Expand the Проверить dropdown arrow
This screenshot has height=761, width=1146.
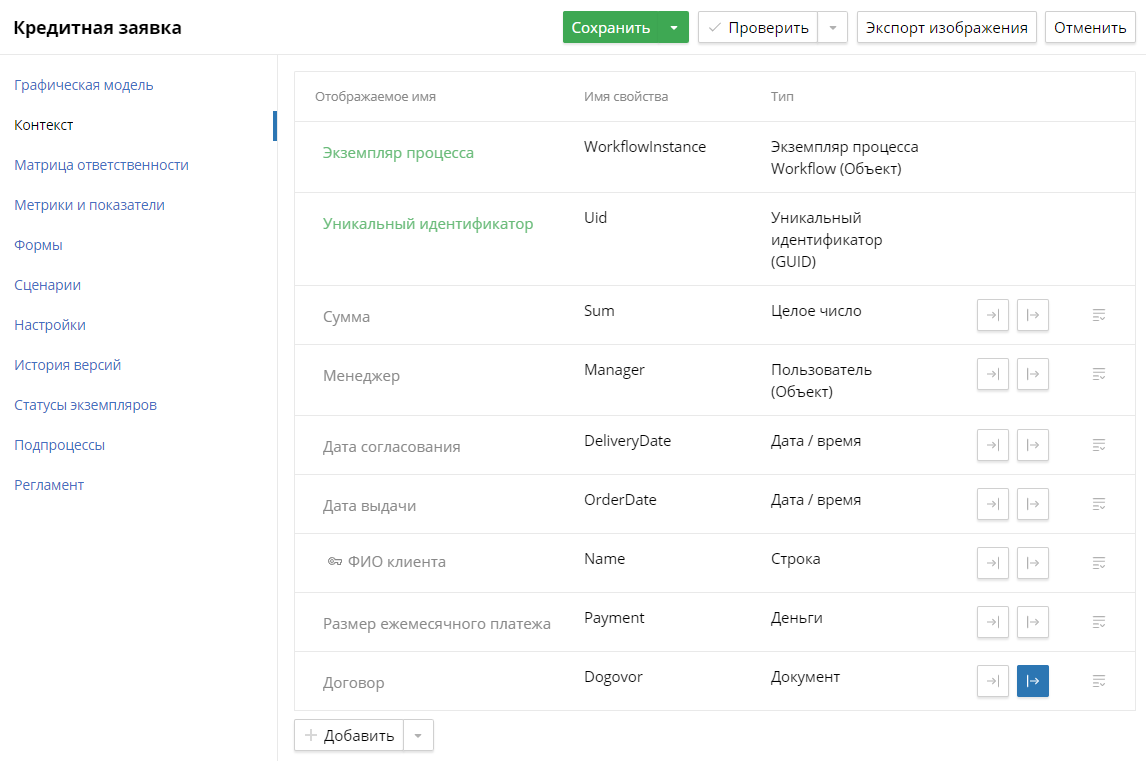tap(832, 28)
